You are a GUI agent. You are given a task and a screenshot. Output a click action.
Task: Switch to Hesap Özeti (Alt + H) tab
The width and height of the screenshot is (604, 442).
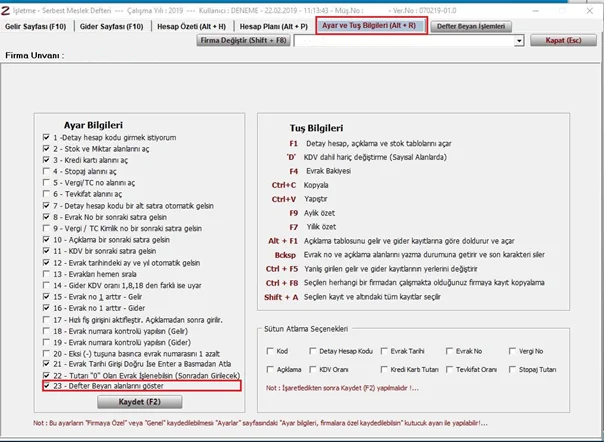click(191, 27)
